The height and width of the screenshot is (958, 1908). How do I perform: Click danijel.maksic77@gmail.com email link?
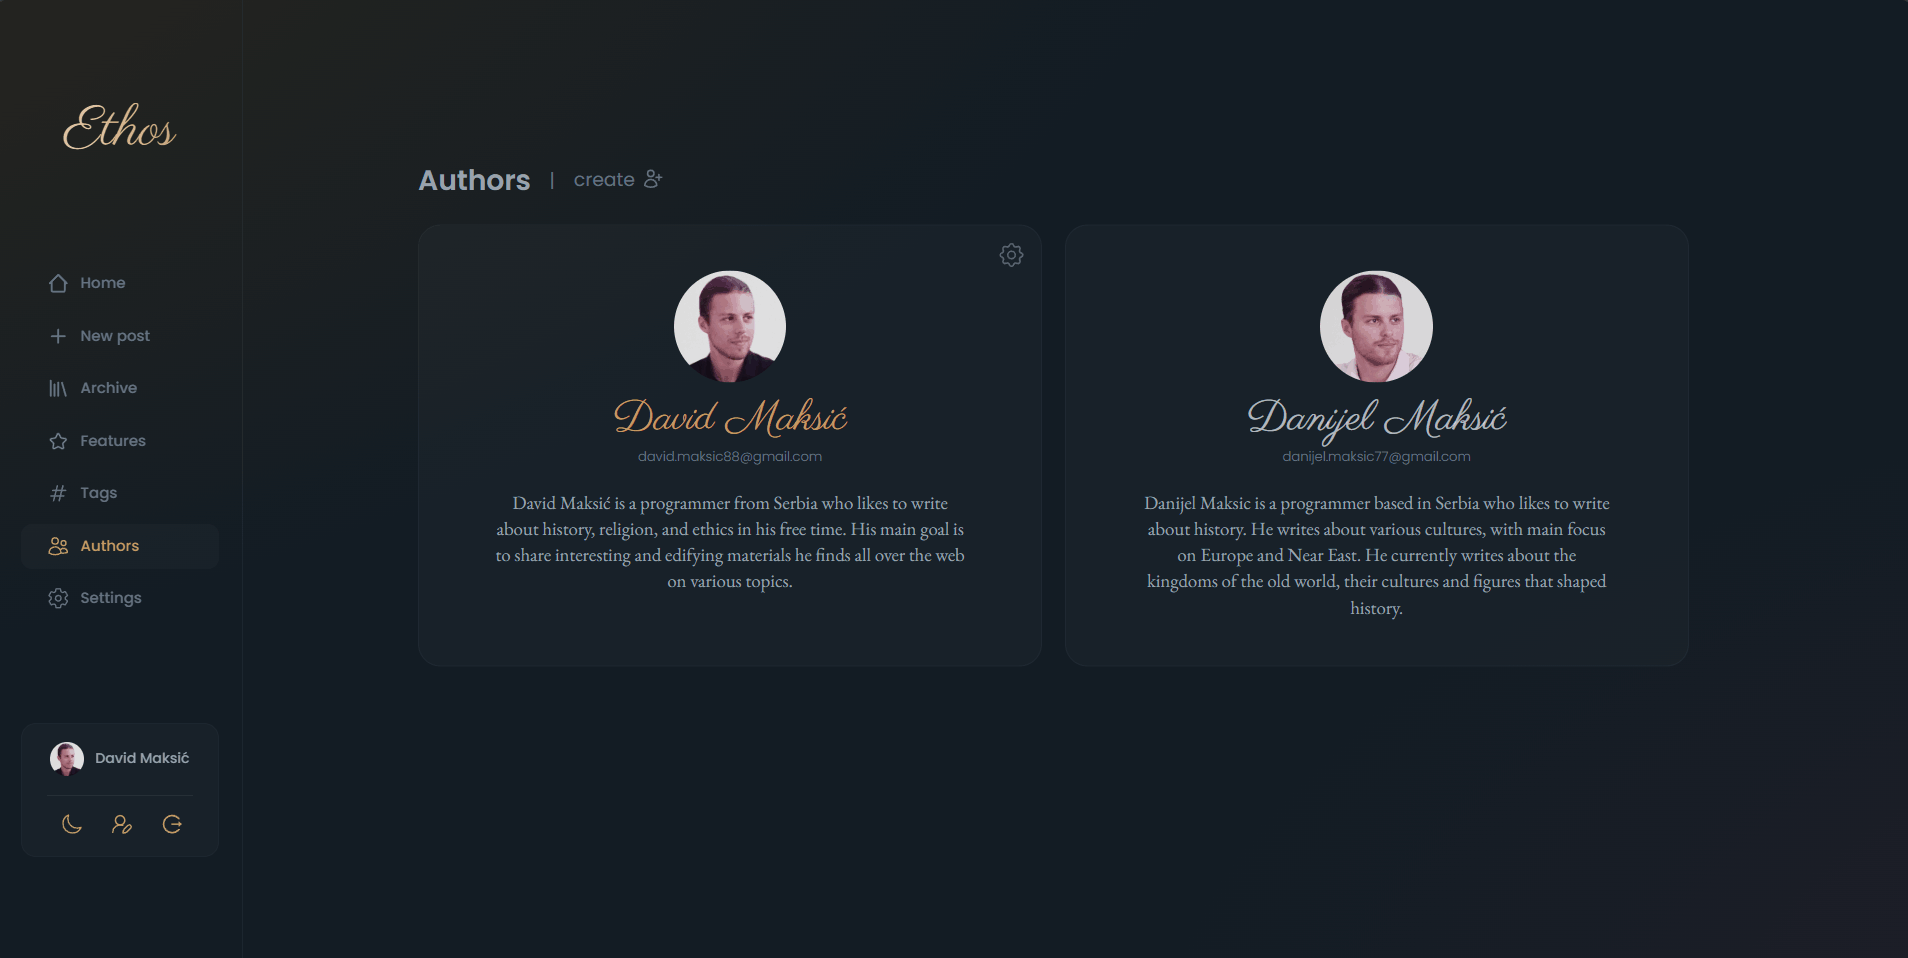click(1376, 456)
